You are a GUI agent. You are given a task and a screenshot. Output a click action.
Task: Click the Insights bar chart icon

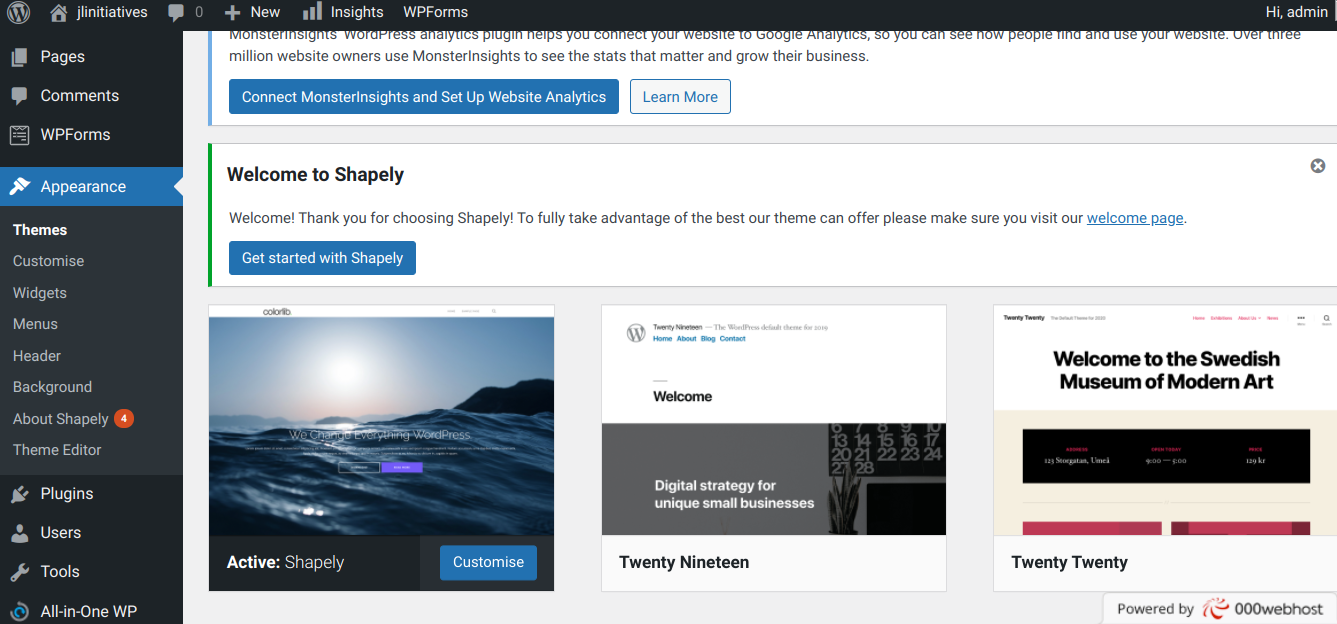tap(312, 11)
